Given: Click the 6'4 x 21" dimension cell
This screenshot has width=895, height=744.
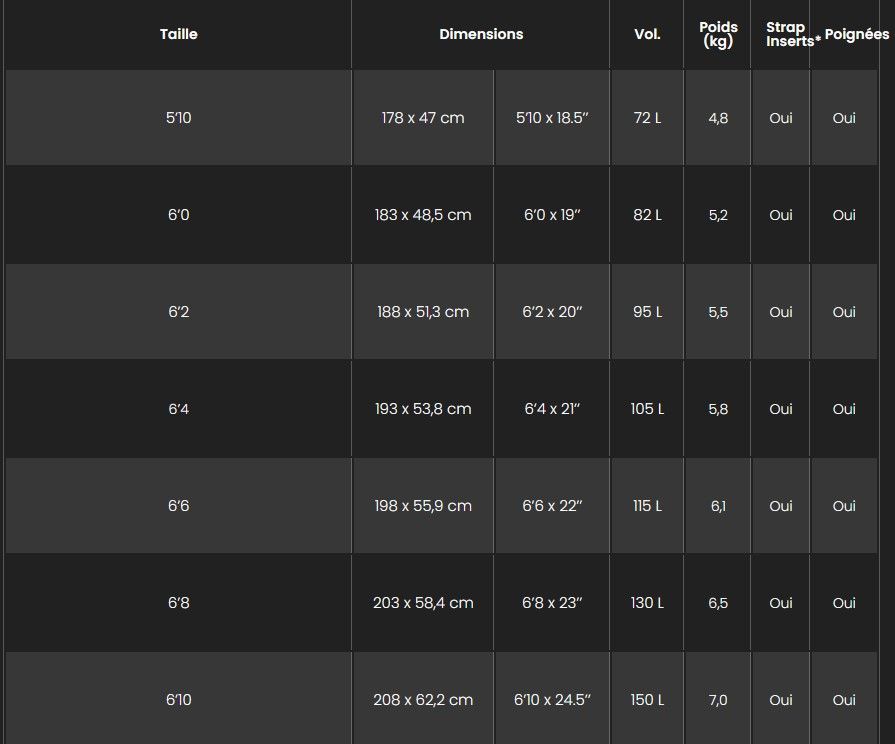Looking at the screenshot, I should (x=552, y=409).
